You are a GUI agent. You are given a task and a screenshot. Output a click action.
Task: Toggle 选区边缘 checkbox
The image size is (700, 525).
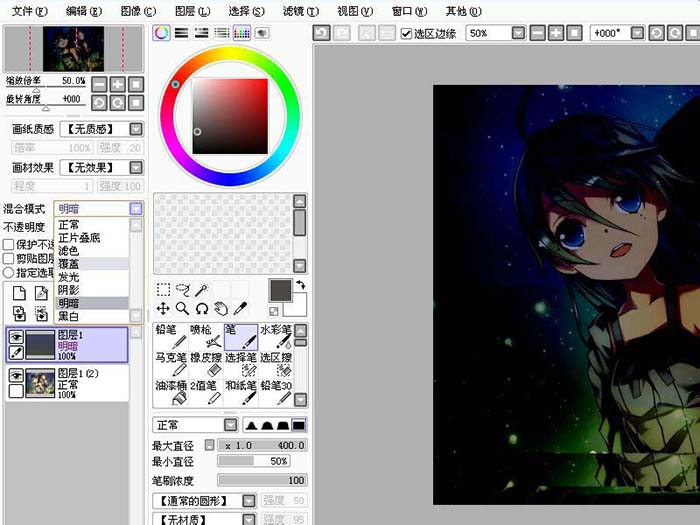(406, 33)
